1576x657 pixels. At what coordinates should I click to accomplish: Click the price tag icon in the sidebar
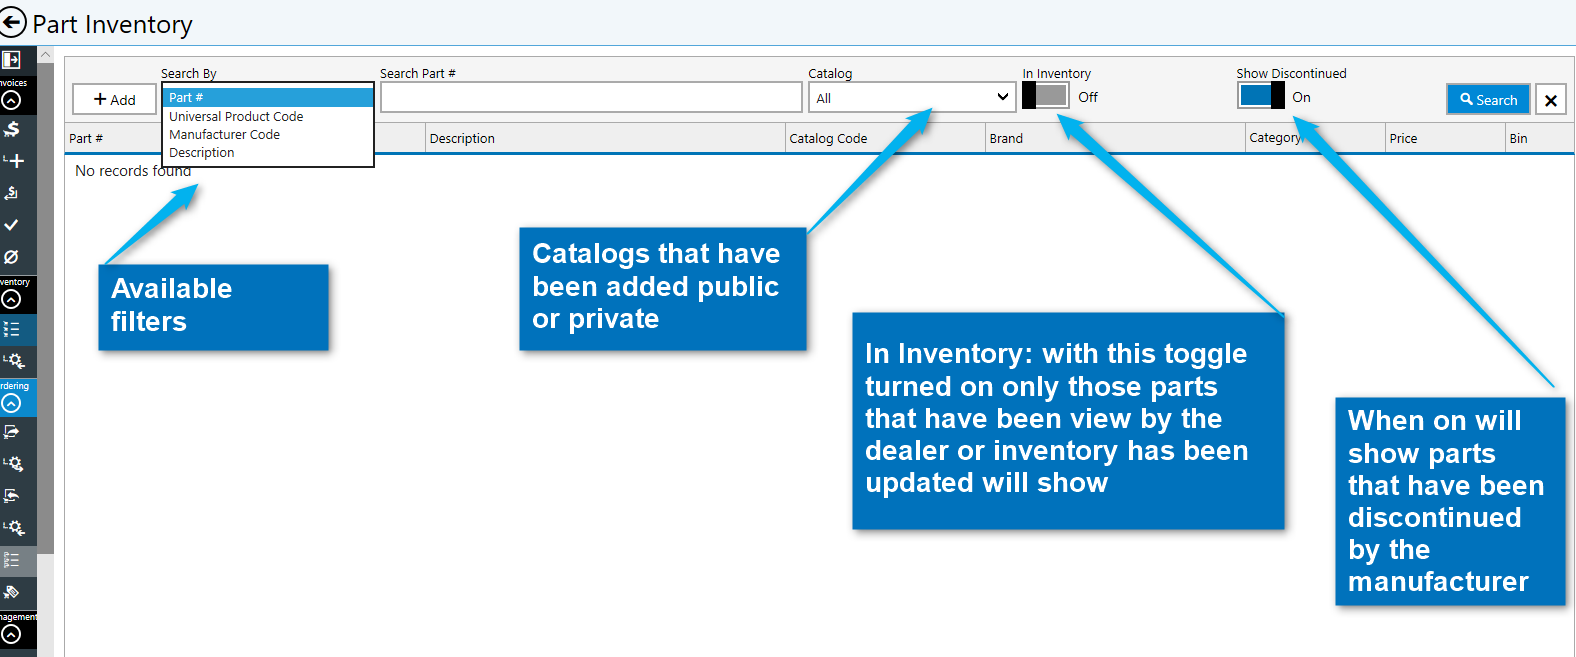[x=12, y=592]
